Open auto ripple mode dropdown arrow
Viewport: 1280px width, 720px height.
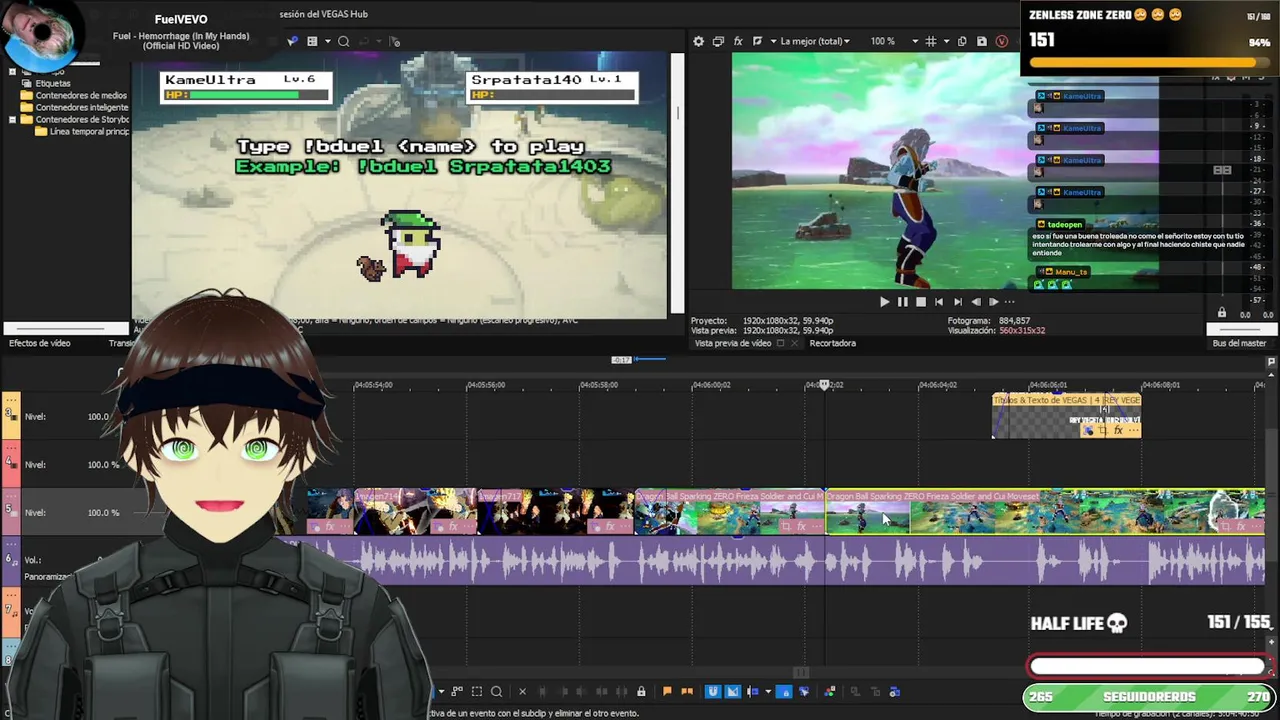[x=768, y=691]
